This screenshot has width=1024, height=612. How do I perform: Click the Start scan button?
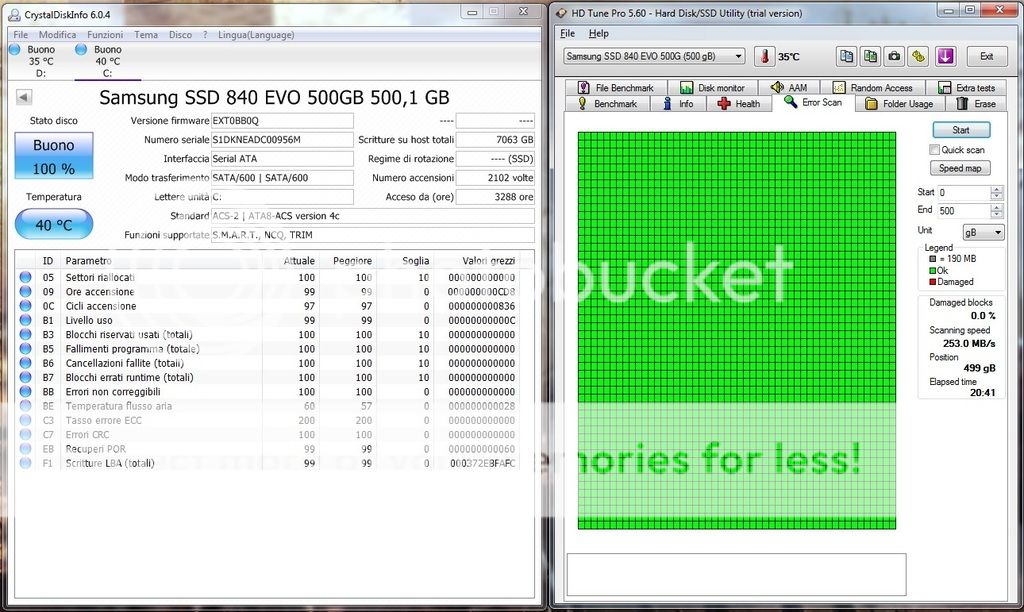[961, 130]
